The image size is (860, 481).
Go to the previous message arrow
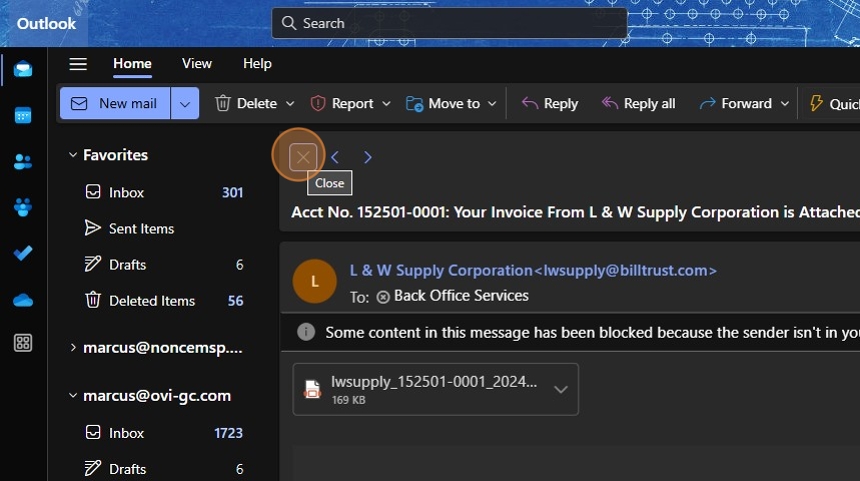(x=335, y=157)
